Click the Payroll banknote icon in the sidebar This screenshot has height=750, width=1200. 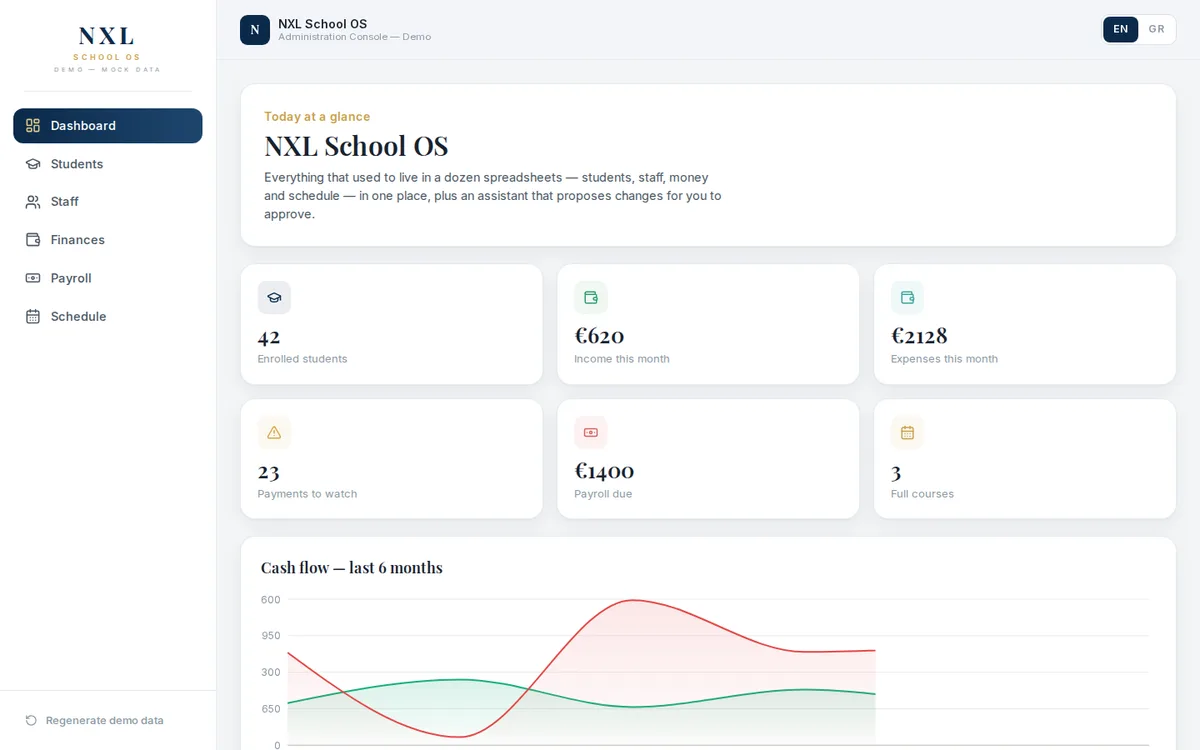33,278
